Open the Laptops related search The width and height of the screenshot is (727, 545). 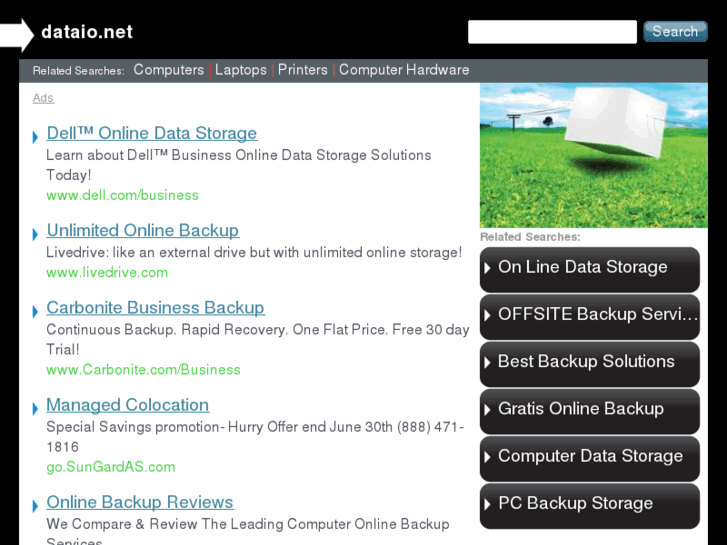pos(241,70)
